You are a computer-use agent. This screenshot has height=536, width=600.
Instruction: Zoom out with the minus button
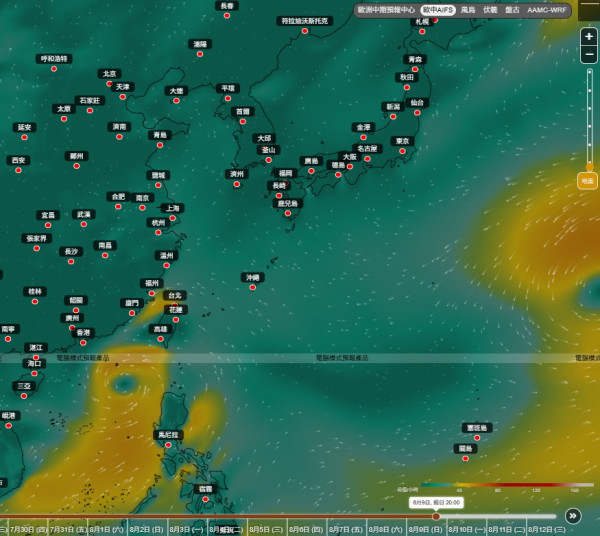pyautogui.click(x=589, y=54)
